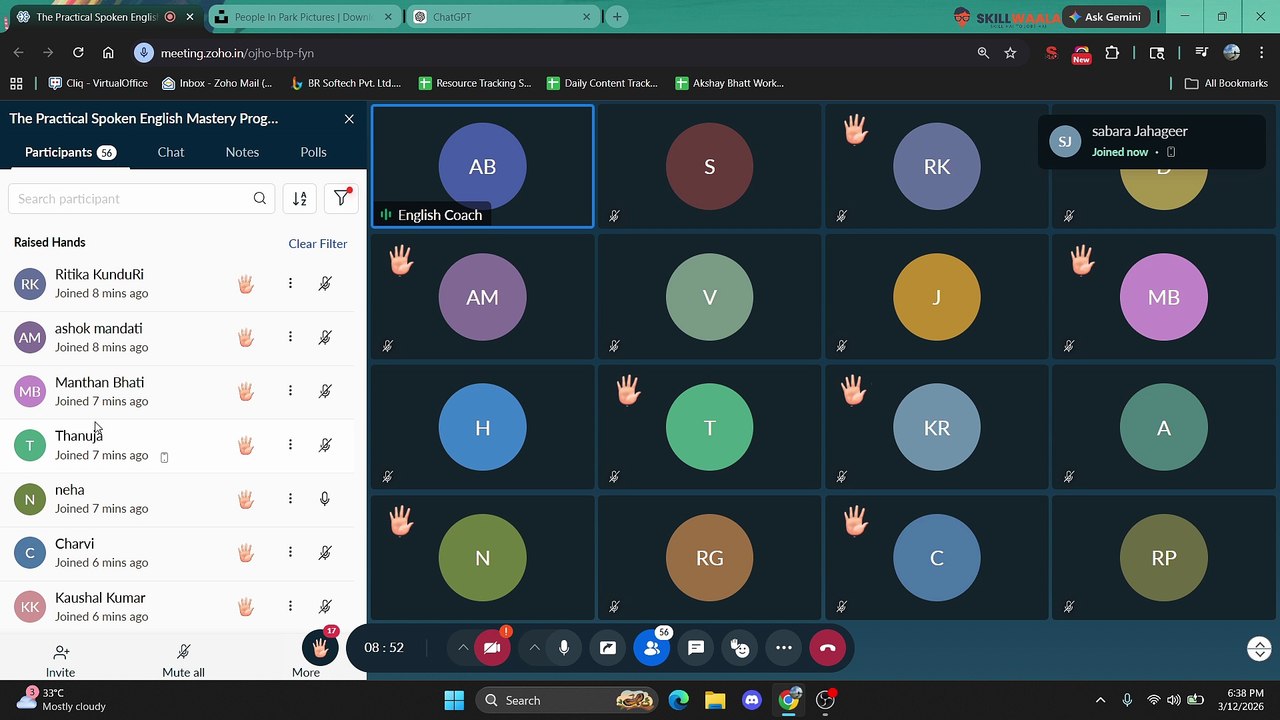
Task: Lower neha's raised hand icon
Action: (246, 499)
